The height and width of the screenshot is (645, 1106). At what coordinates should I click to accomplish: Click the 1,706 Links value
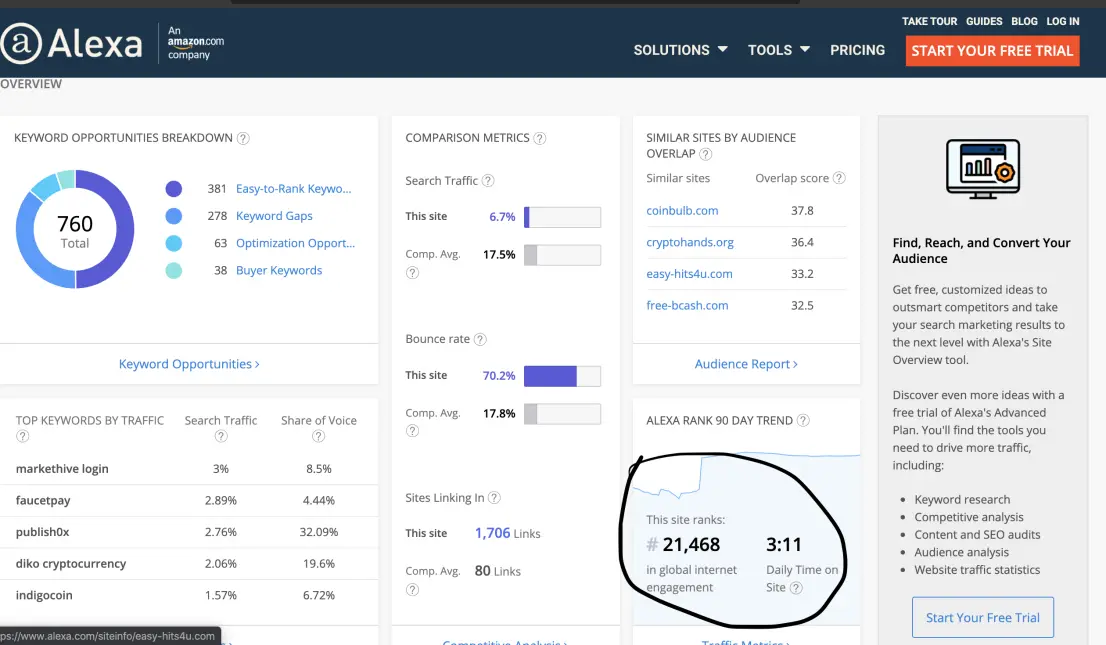(x=507, y=534)
